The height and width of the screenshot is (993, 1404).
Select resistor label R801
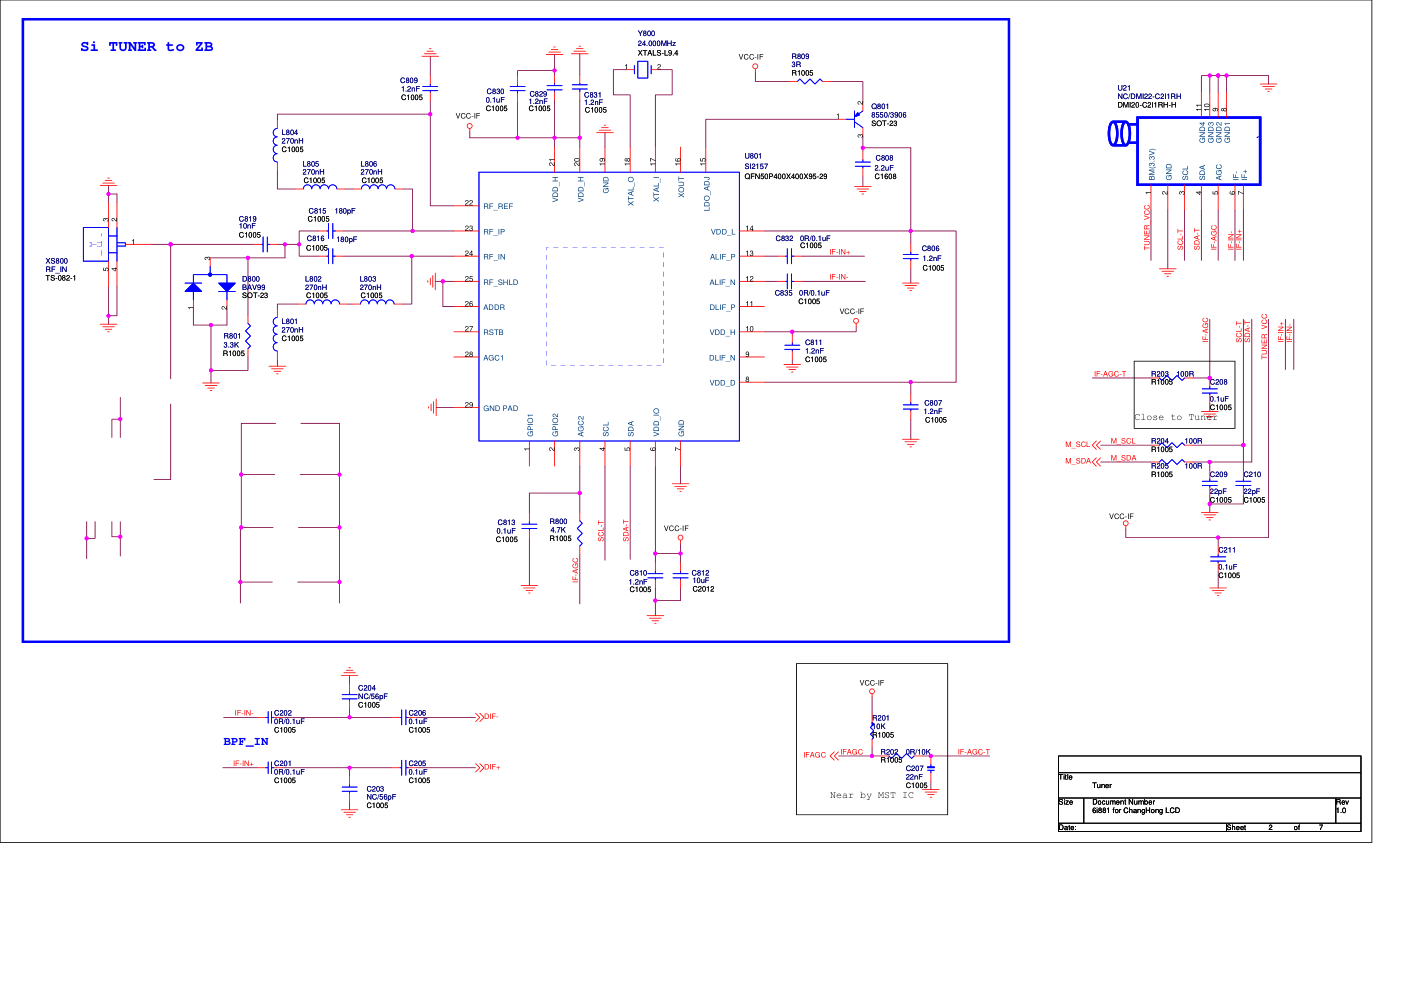pos(232,337)
